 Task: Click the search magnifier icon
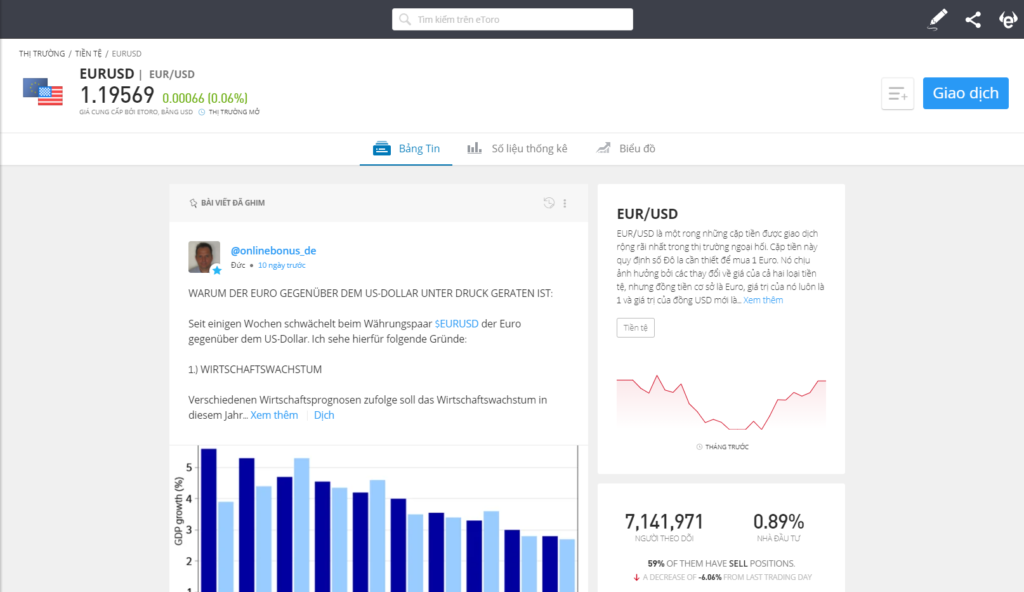pos(405,20)
